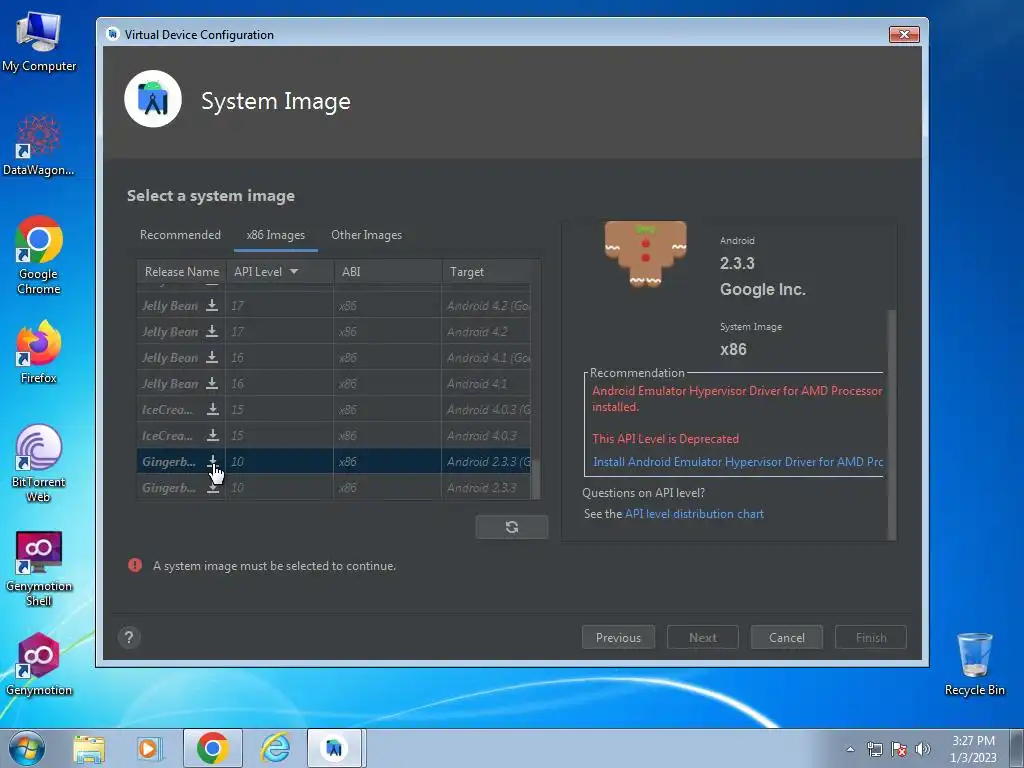
Task: Click the details panel vertical scrollbar
Action: pos(891,424)
